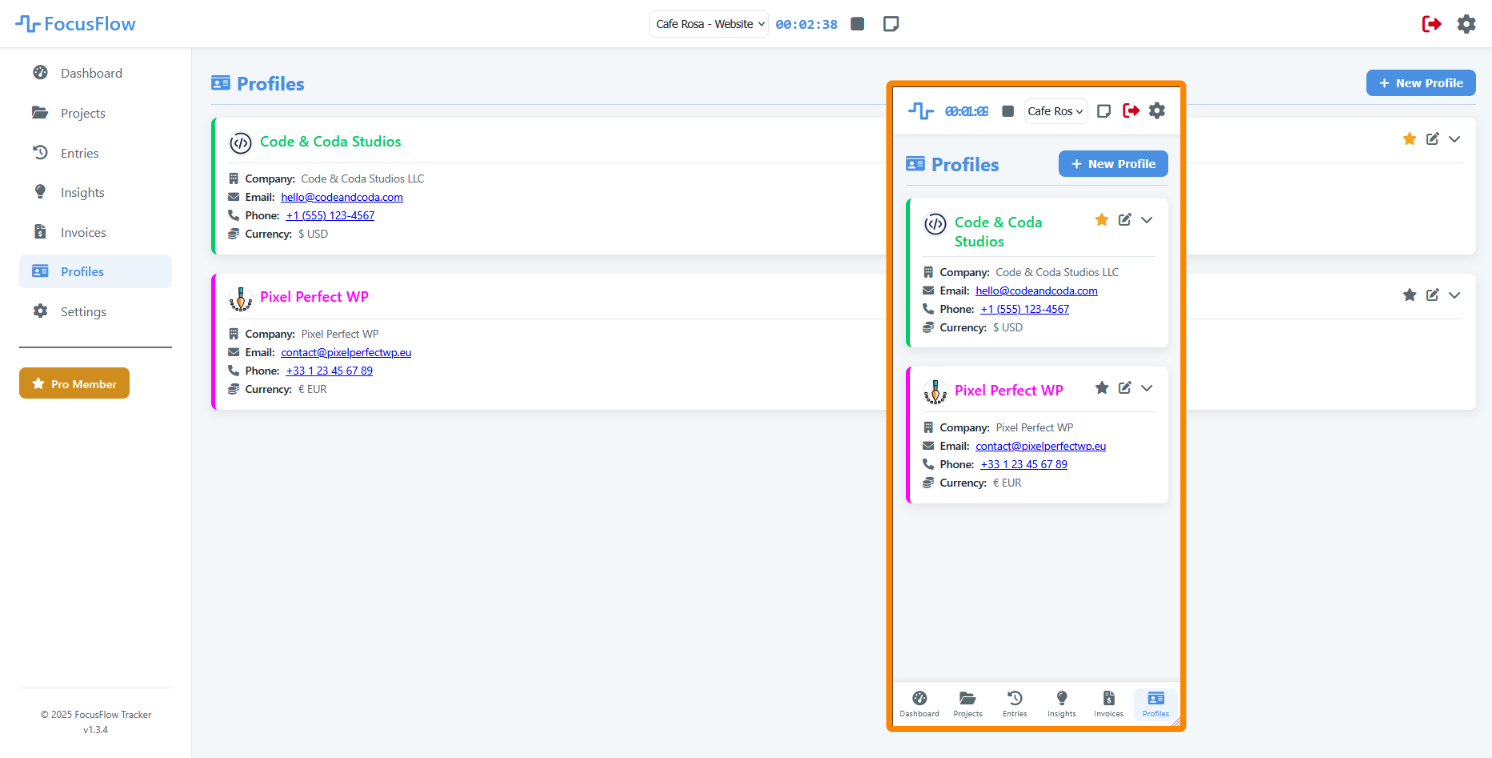Click the red logout icon in main header

tap(1432, 24)
